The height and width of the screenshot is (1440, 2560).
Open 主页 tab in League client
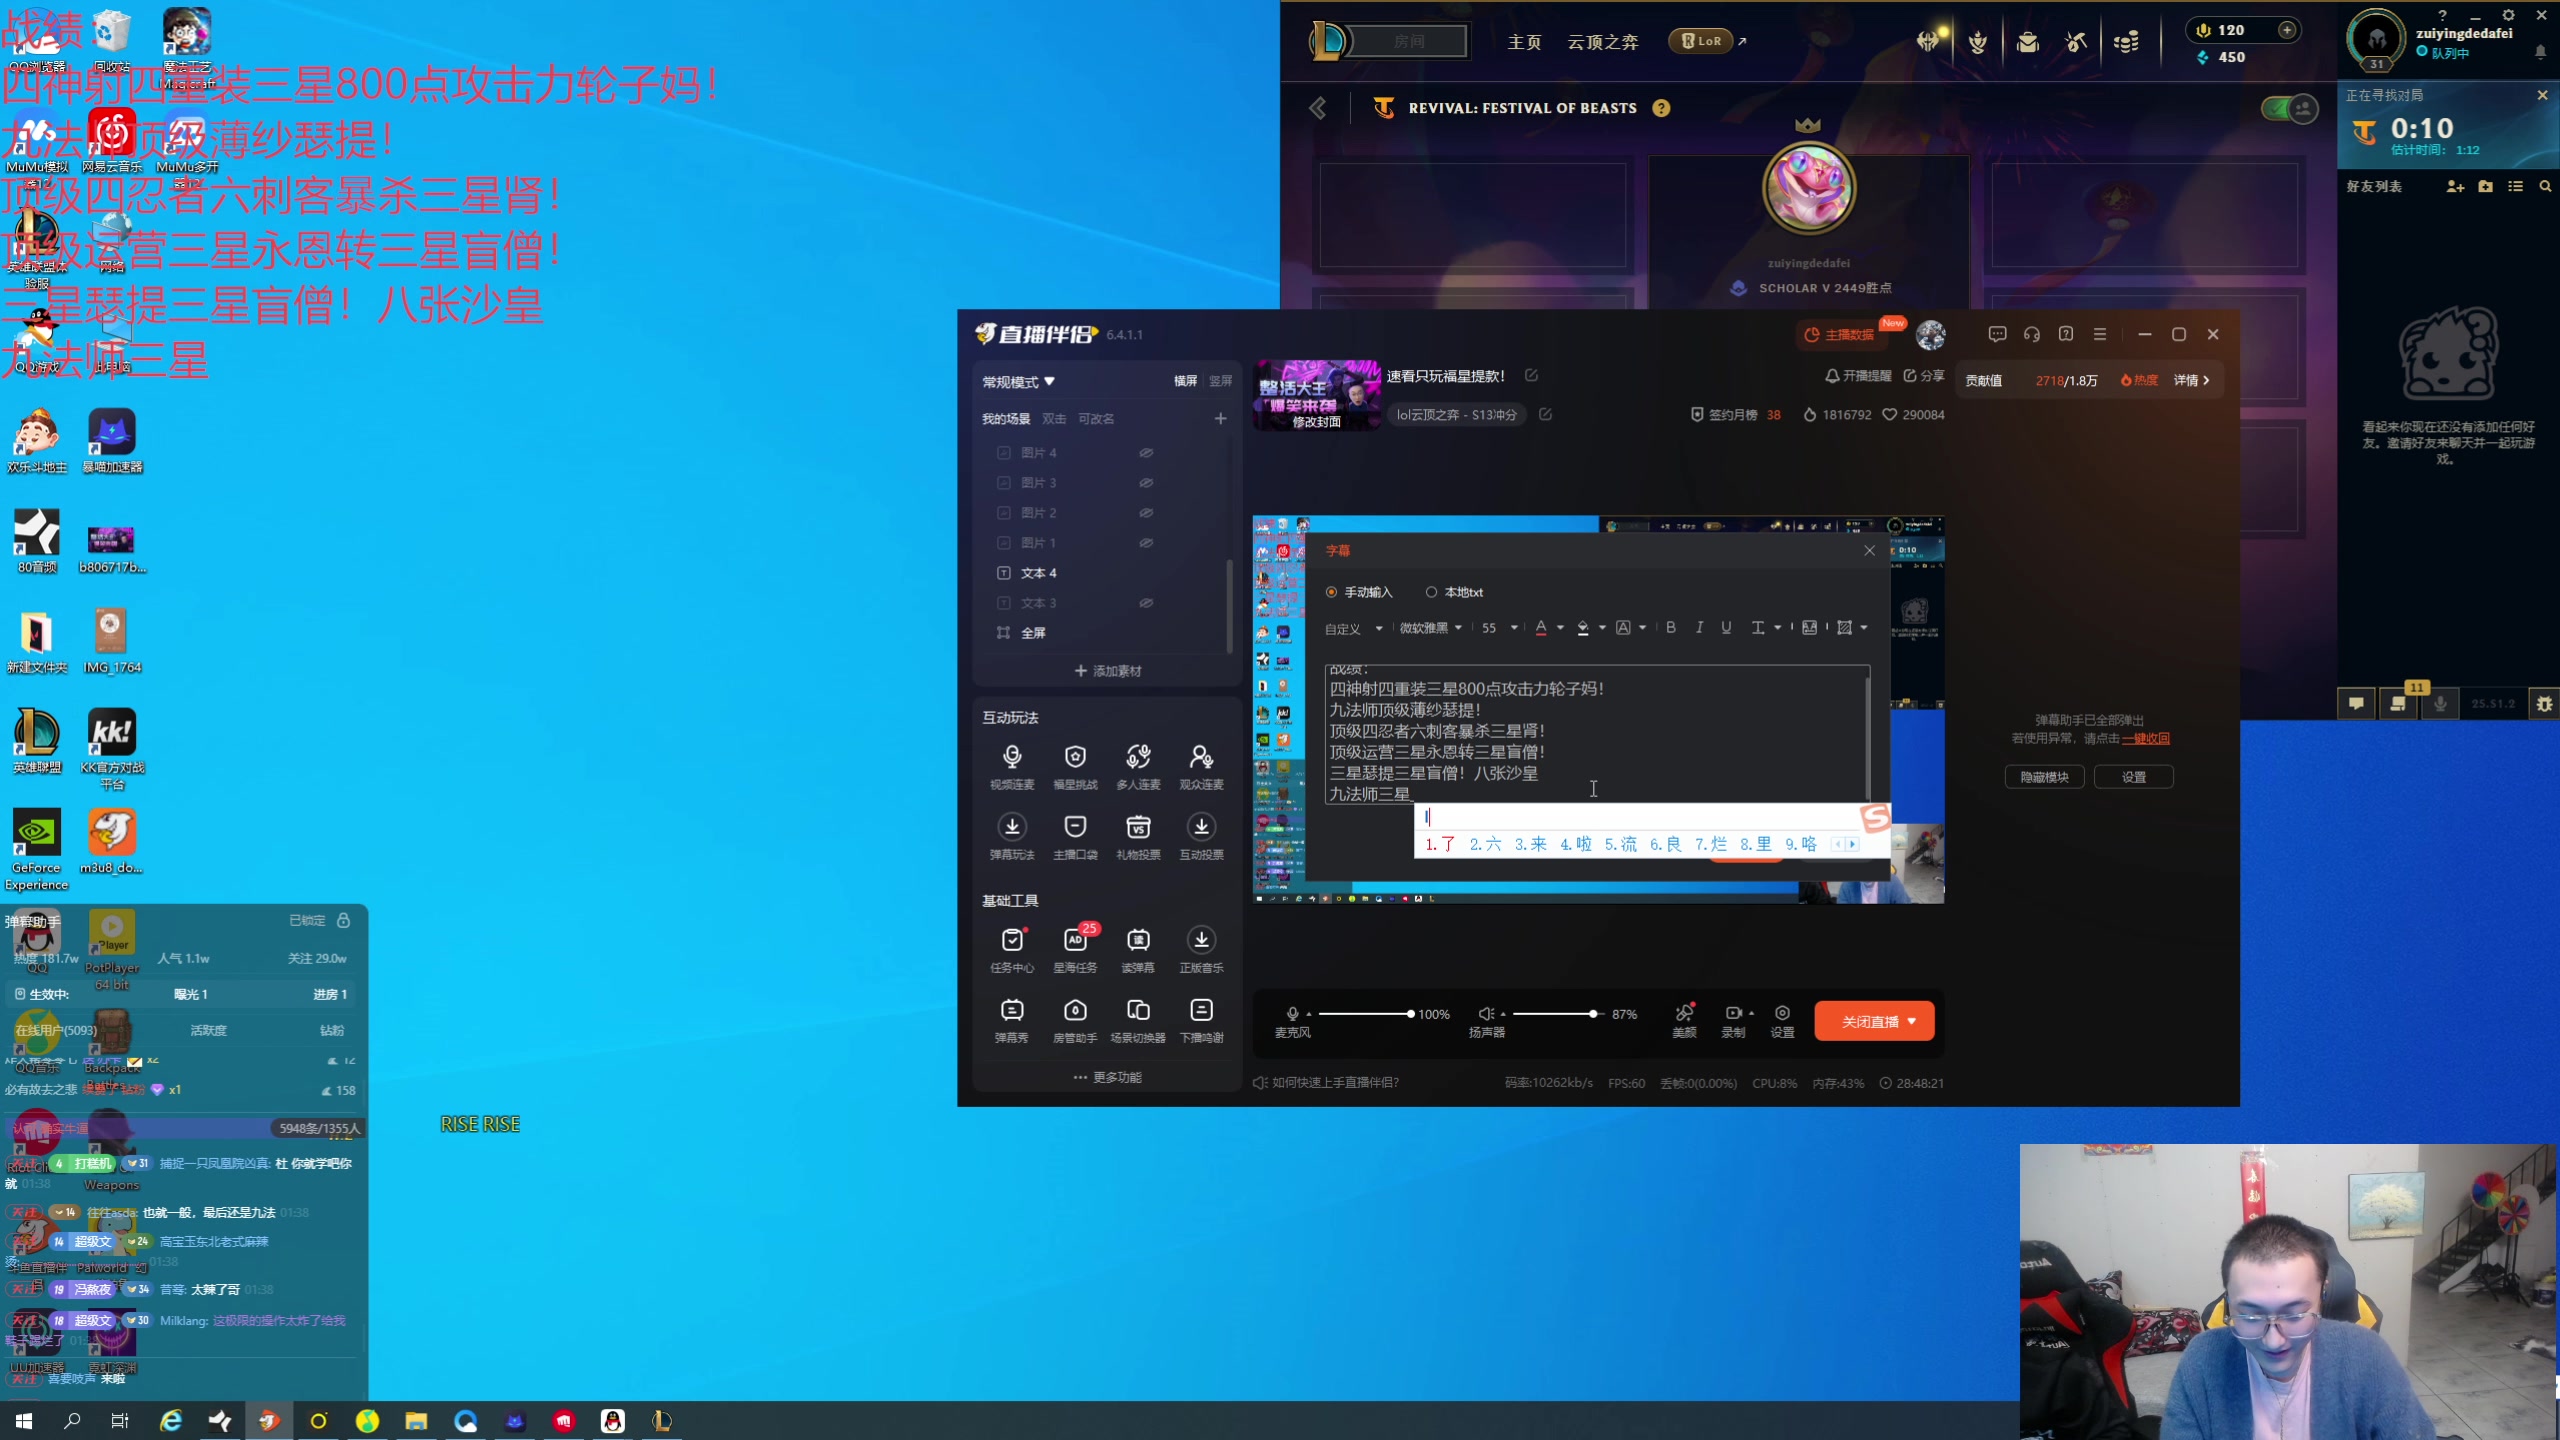1524,42
